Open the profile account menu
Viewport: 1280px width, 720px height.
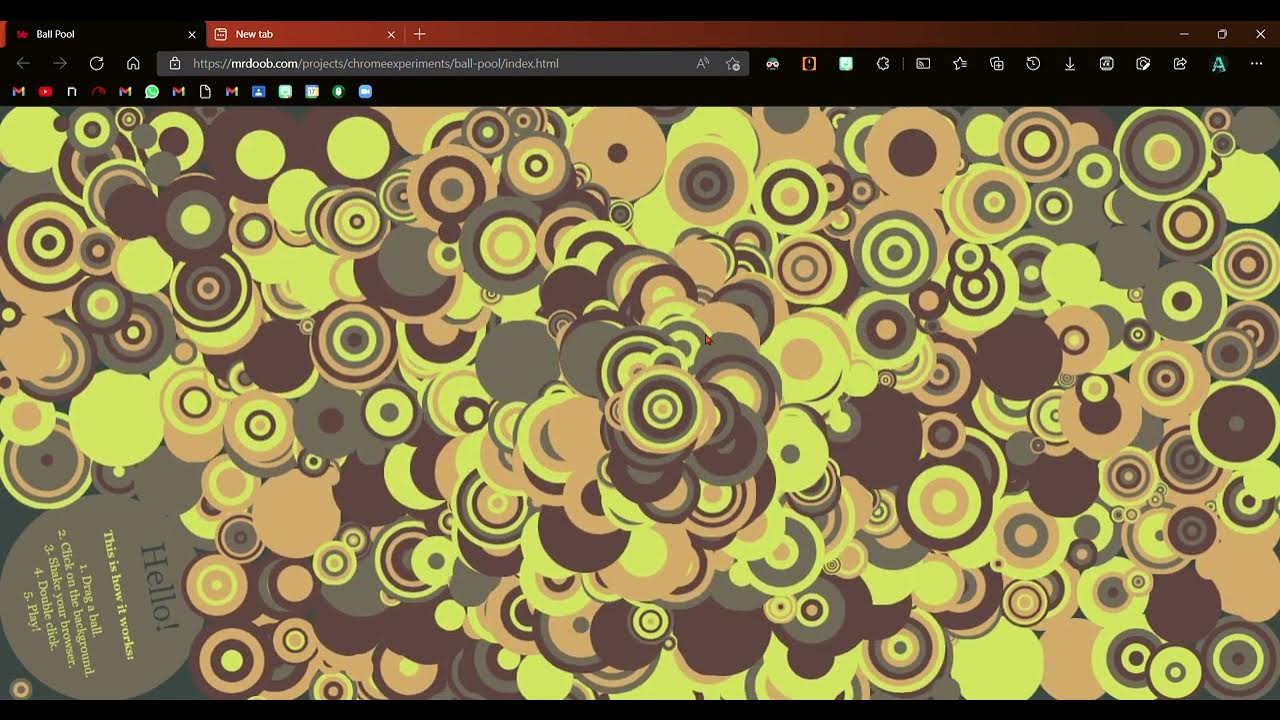click(1219, 63)
